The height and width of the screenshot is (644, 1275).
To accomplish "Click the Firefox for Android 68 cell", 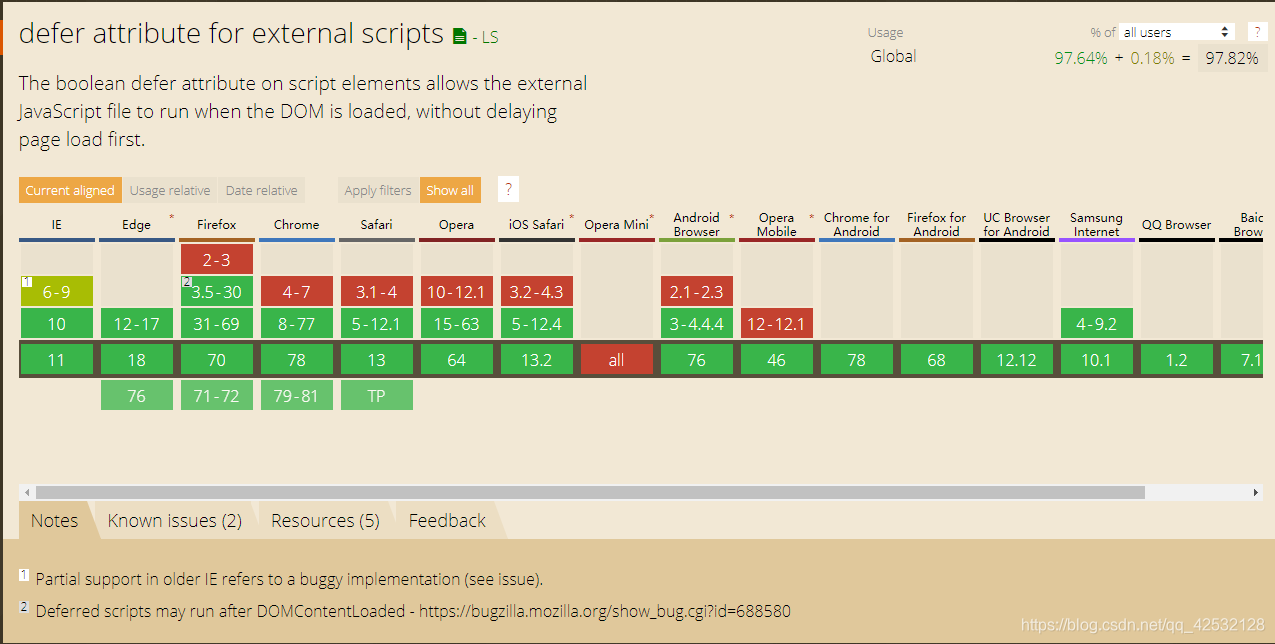I will [937, 360].
